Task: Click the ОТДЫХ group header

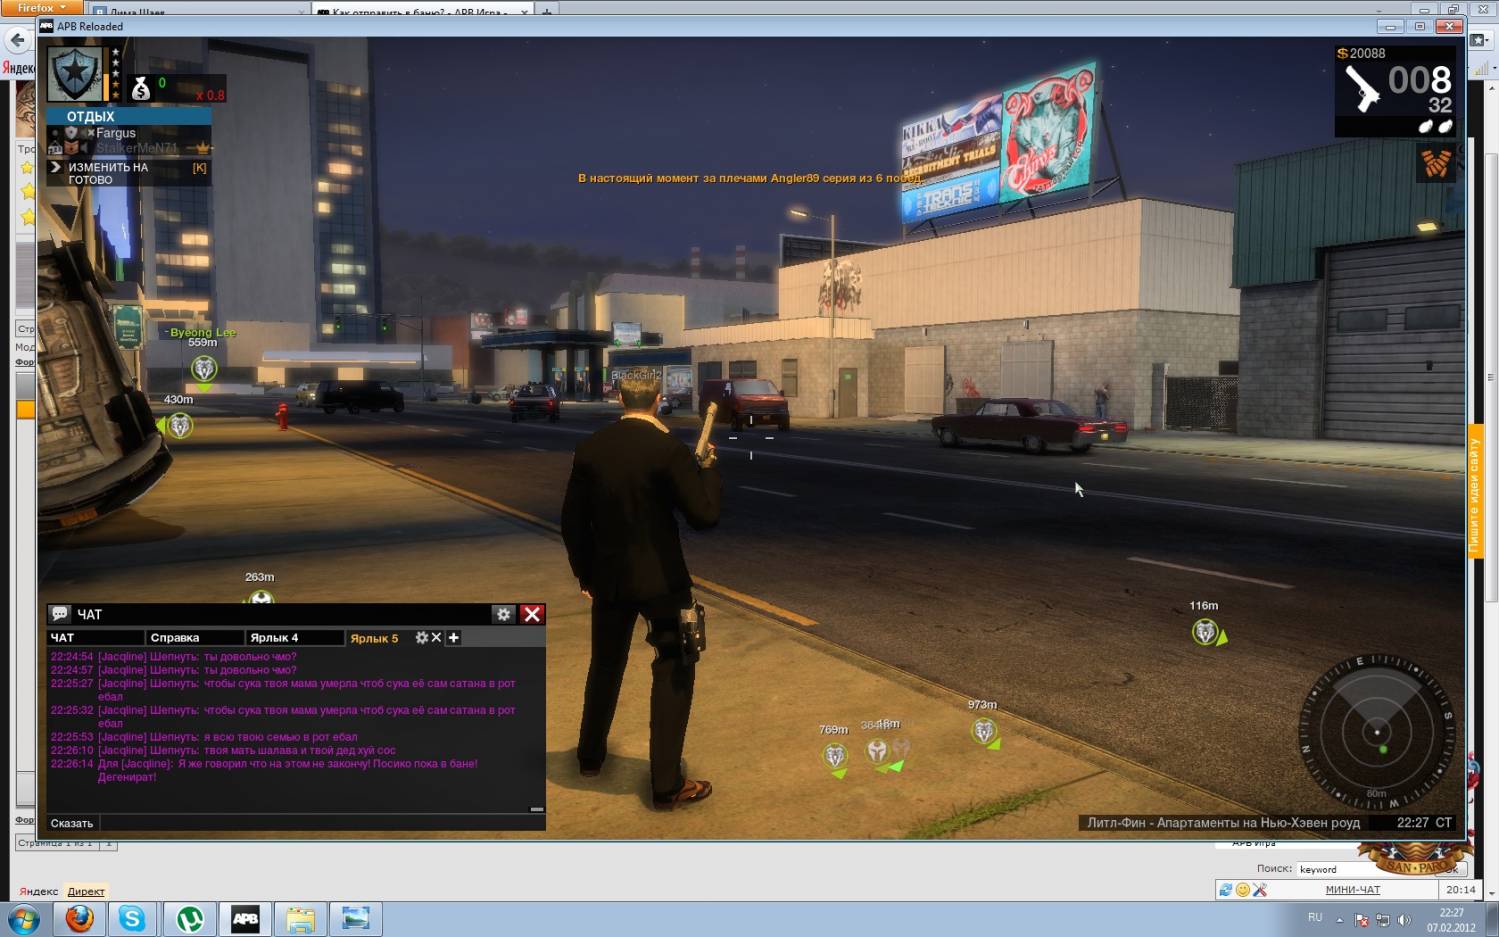Action: click(x=128, y=116)
